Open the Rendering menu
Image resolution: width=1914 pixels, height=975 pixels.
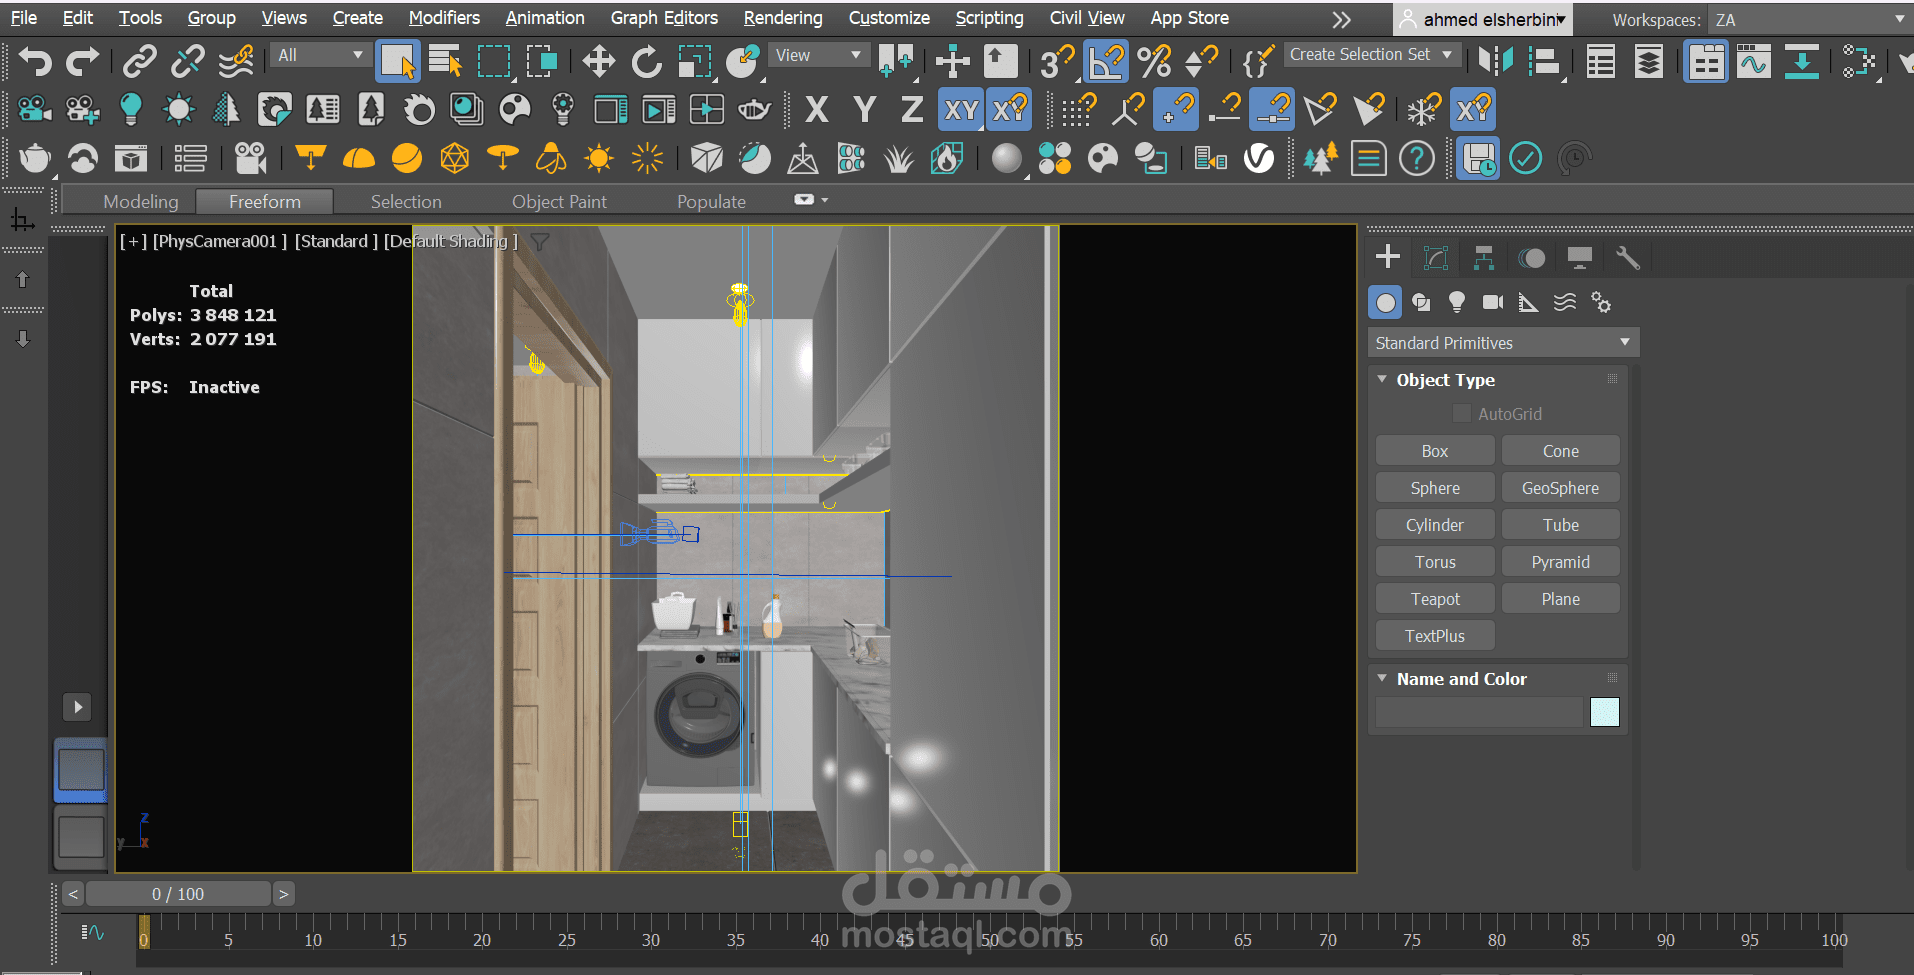point(782,18)
